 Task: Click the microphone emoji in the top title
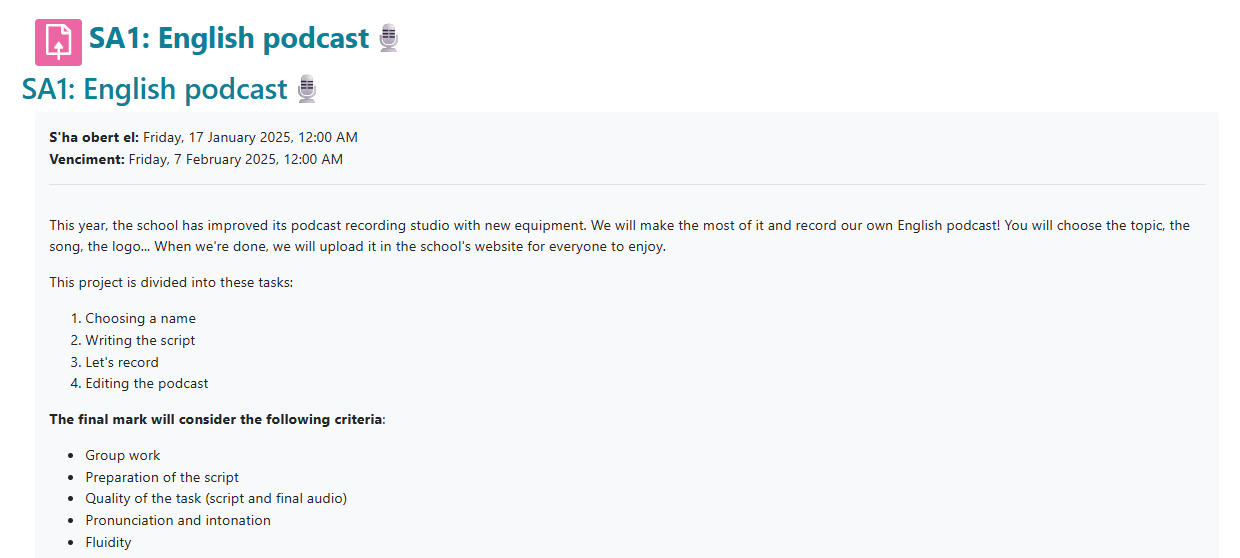point(389,39)
